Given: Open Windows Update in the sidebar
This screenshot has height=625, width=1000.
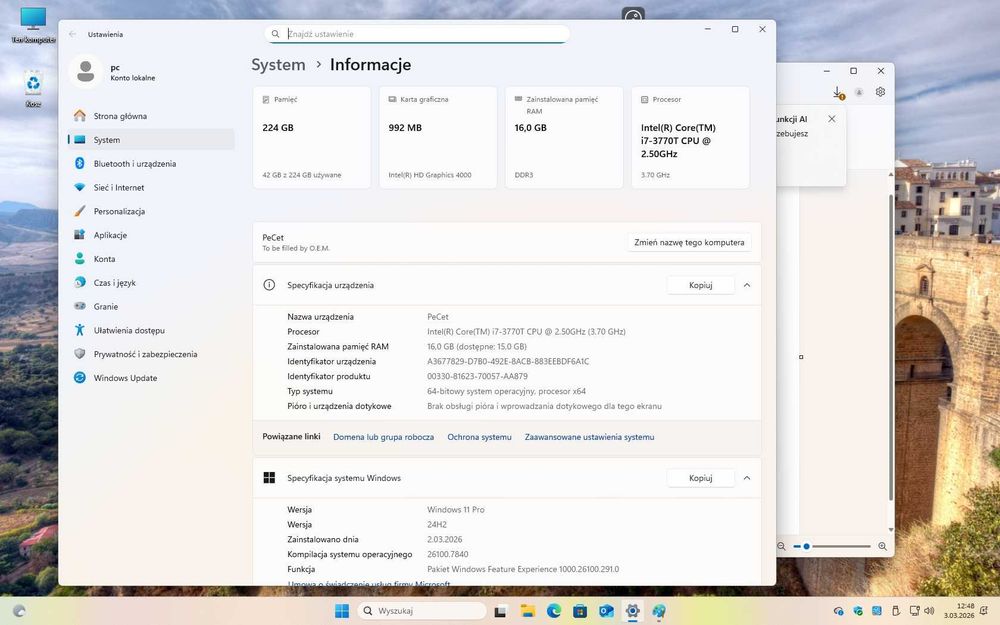Looking at the screenshot, I should click(x=151, y=378).
